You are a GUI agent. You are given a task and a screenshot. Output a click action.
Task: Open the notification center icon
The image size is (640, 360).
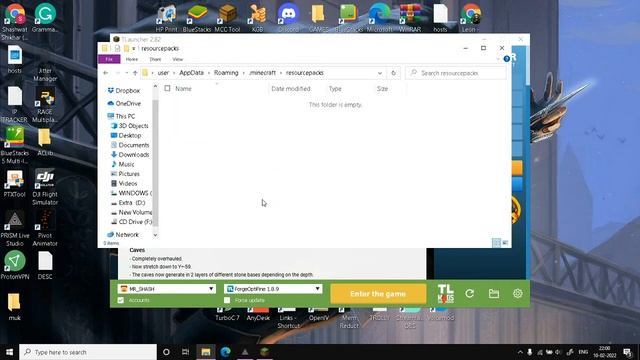click(627, 352)
